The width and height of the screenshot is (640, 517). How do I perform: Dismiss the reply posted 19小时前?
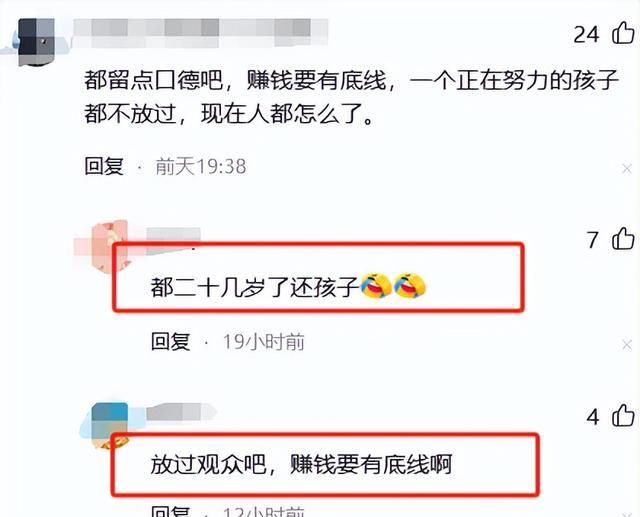point(627,345)
